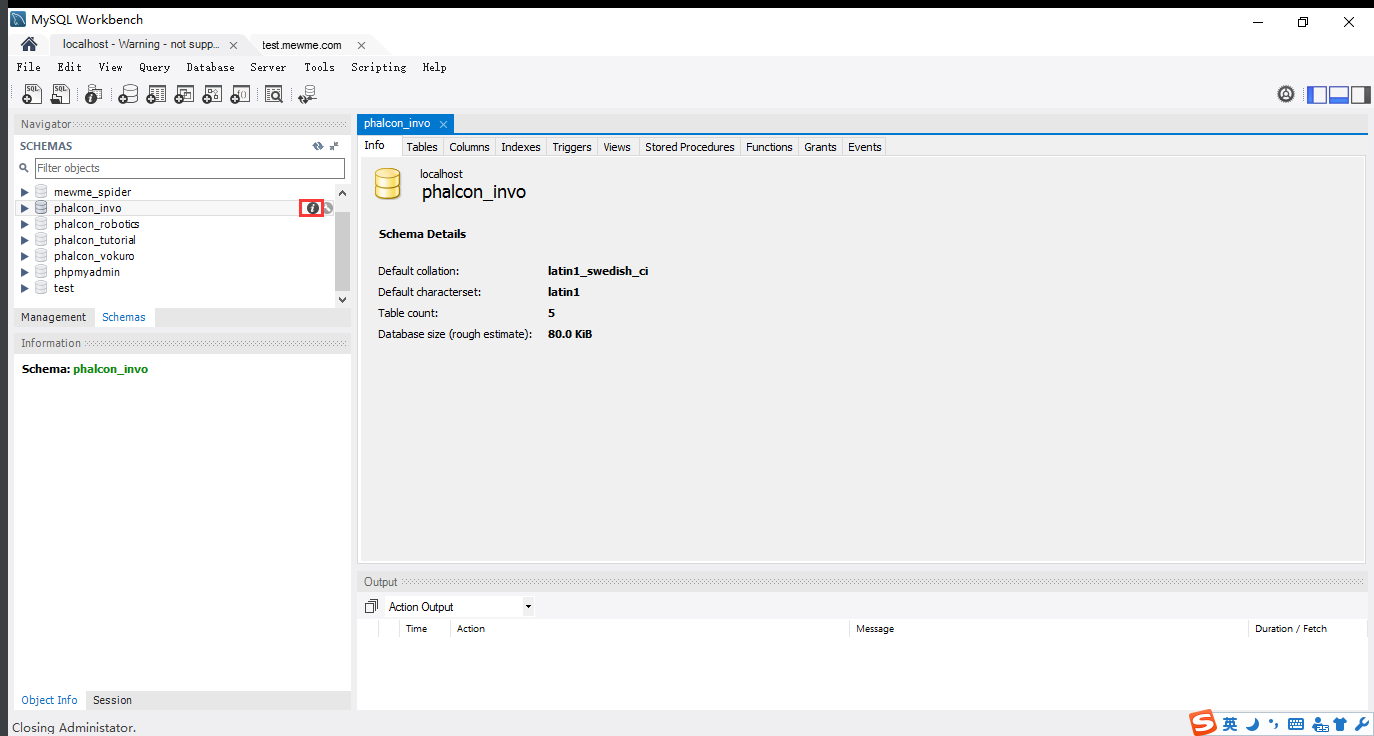Open the soft keyboard icon in input bar
1374x736 pixels.
coord(1296,724)
